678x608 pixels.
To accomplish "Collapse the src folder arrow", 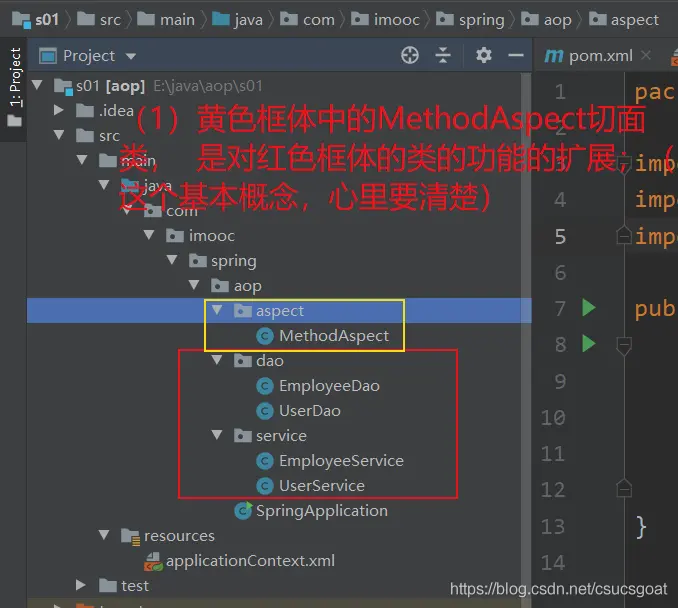I will tap(59, 135).
